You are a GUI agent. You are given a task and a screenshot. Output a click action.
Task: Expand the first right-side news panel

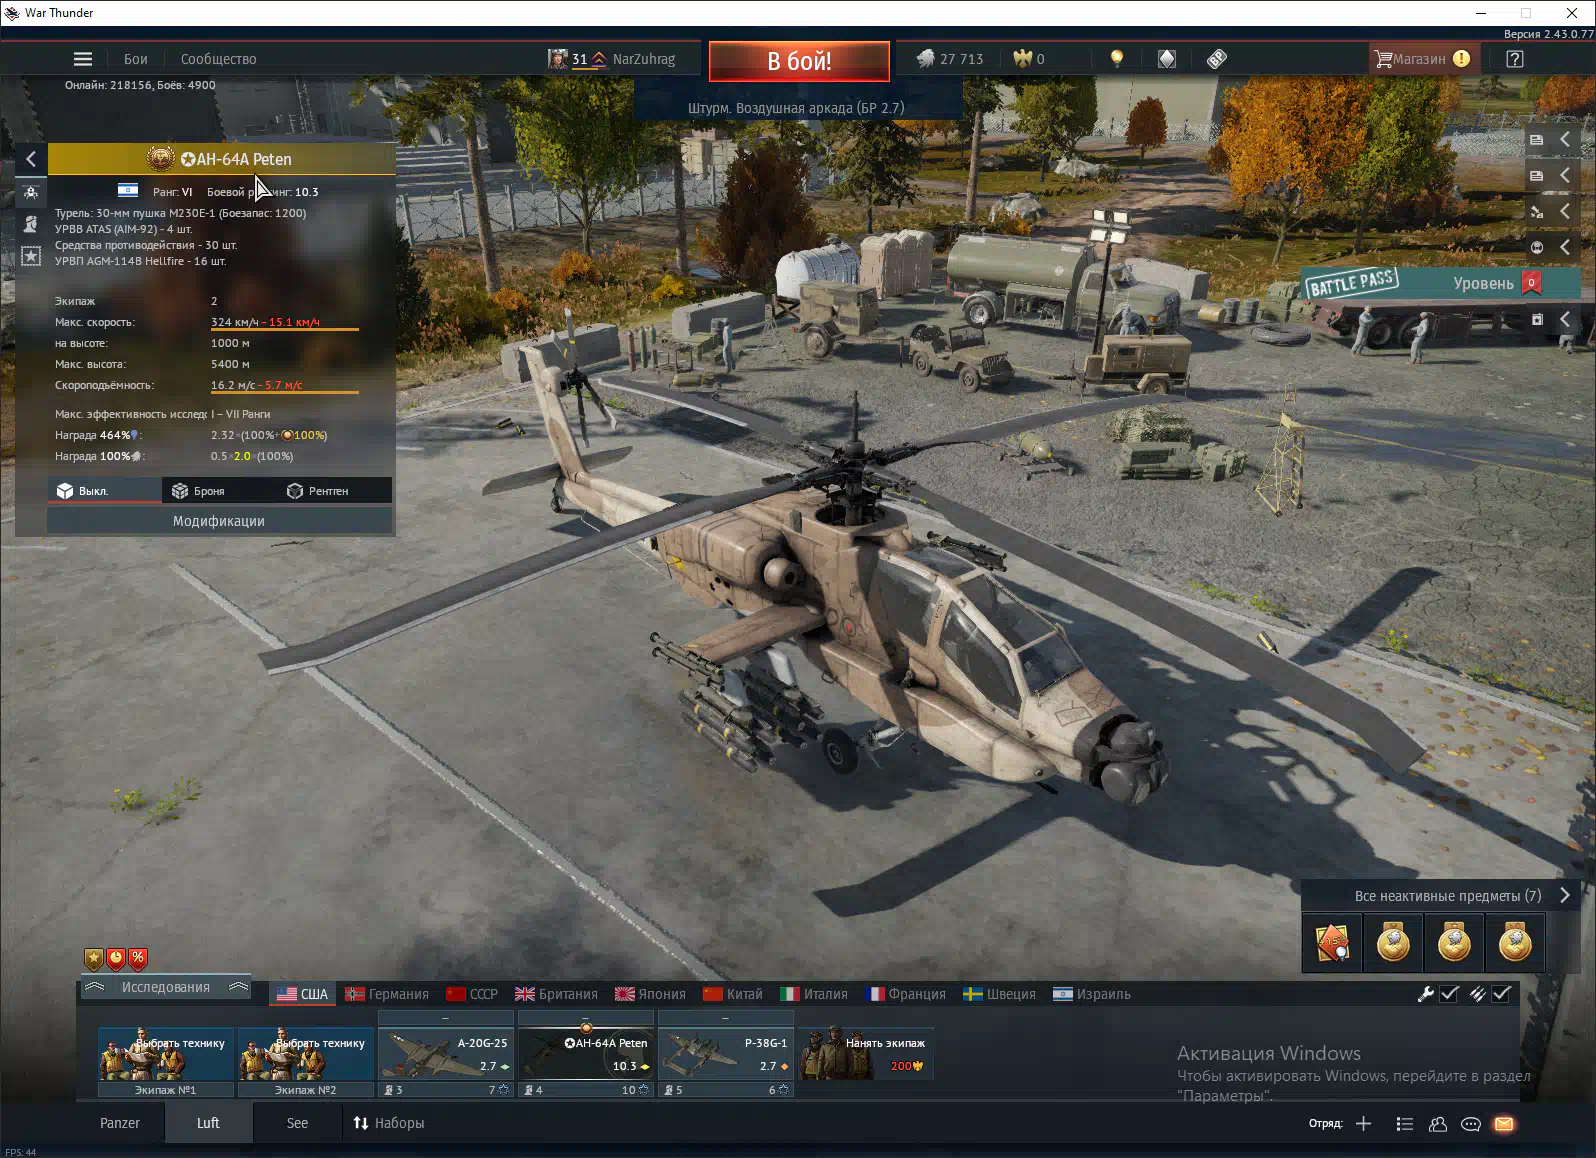coord(1565,140)
